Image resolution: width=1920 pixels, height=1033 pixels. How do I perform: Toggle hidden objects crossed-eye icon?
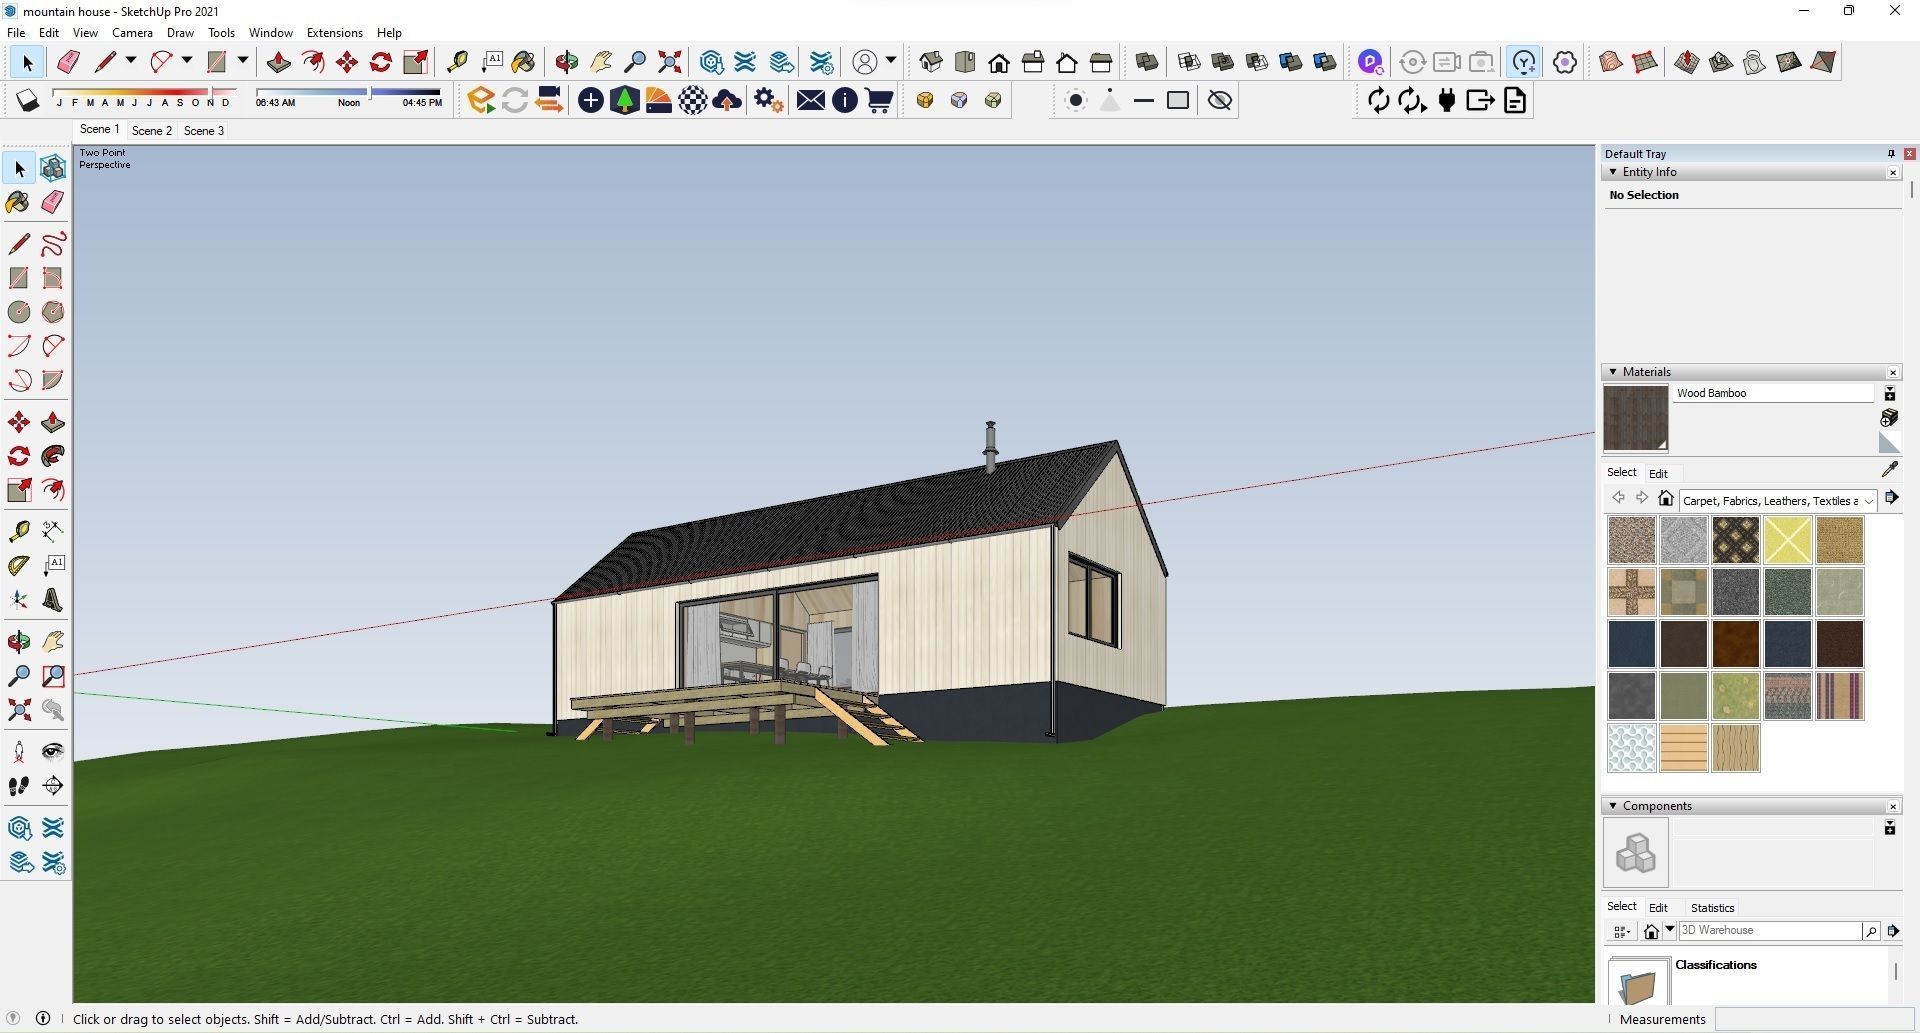1220,100
